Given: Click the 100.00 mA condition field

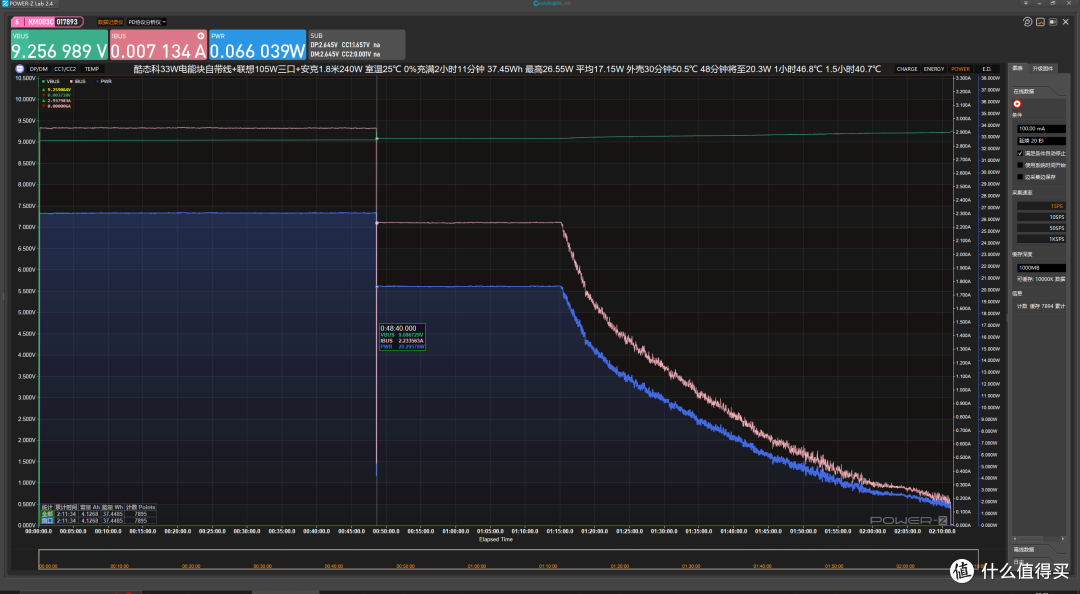Looking at the screenshot, I should (x=1041, y=128).
